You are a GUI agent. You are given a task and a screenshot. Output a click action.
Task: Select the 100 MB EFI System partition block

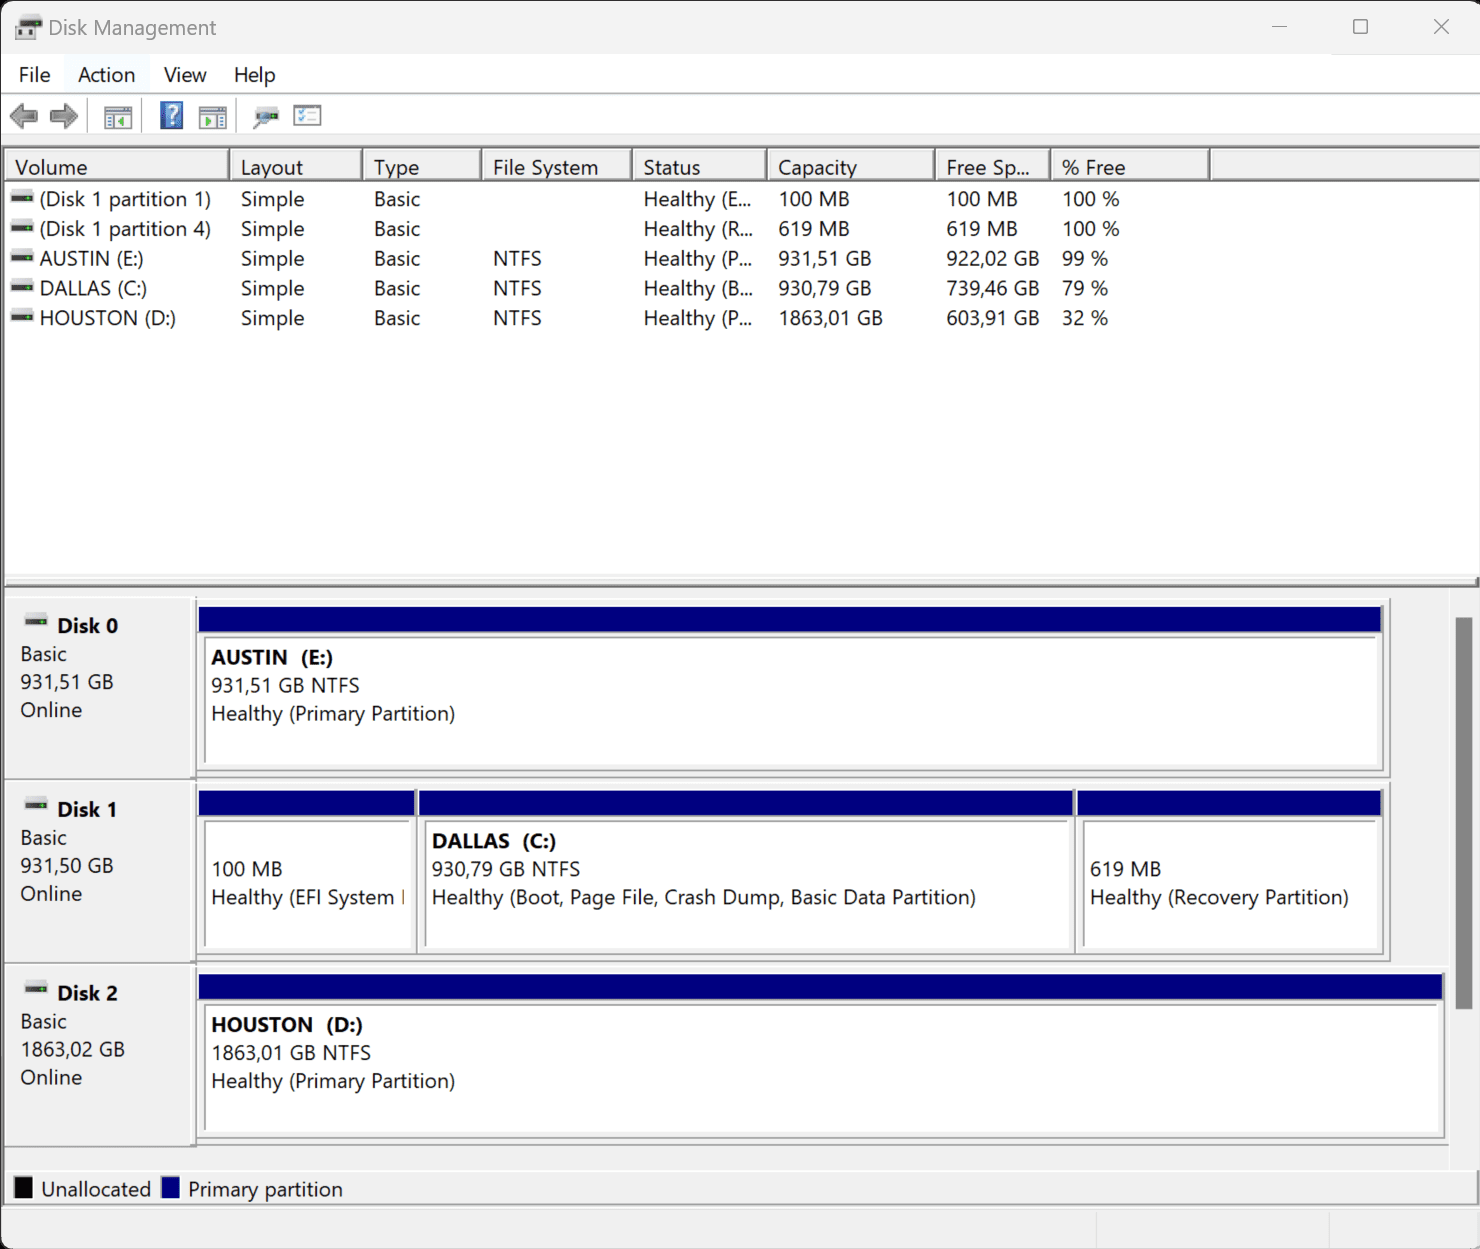(x=307, y=872)
